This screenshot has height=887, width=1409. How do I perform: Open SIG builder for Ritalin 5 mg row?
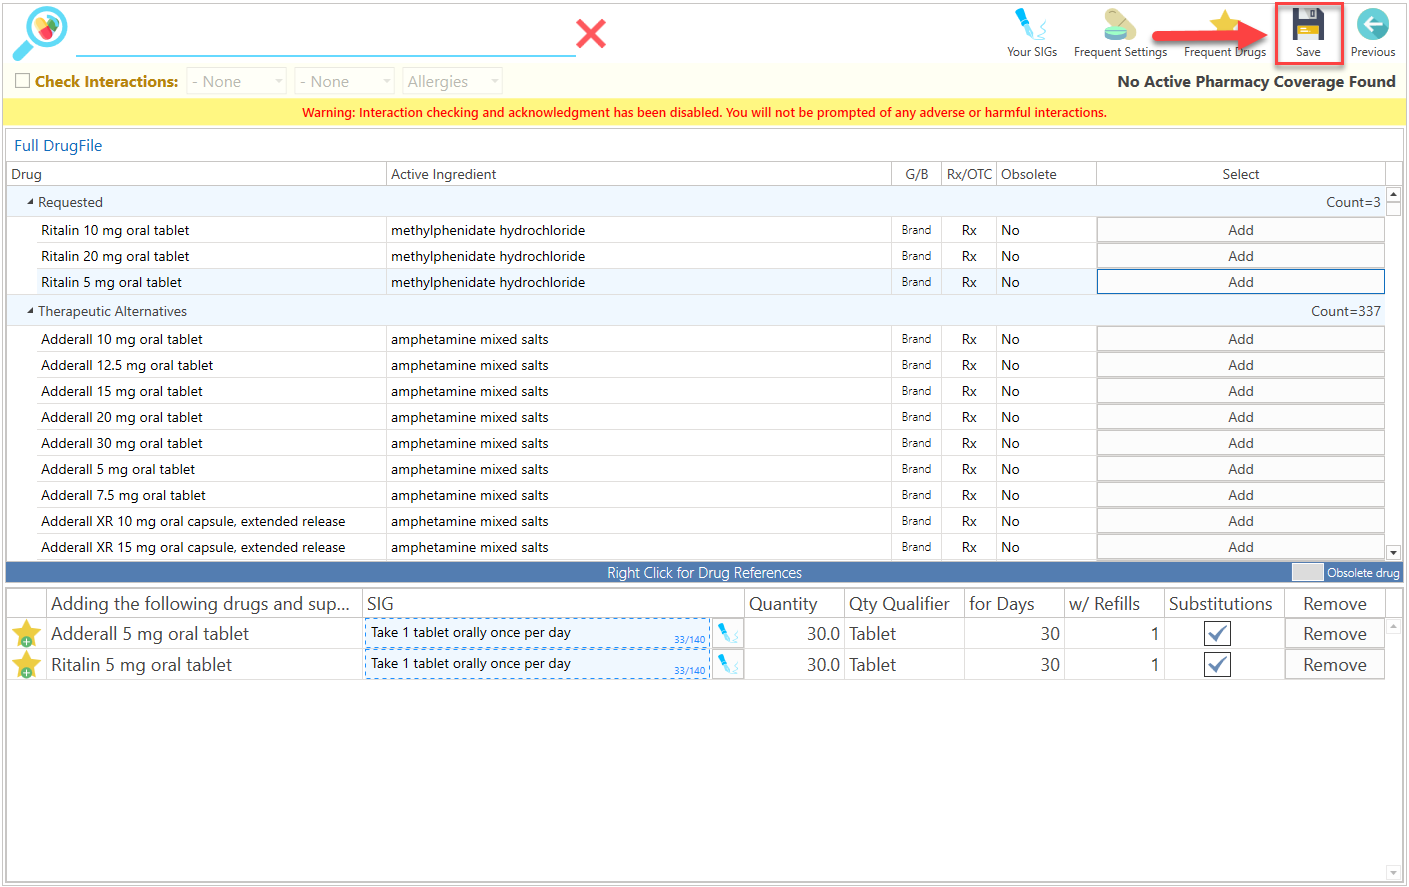click(728, 665)
